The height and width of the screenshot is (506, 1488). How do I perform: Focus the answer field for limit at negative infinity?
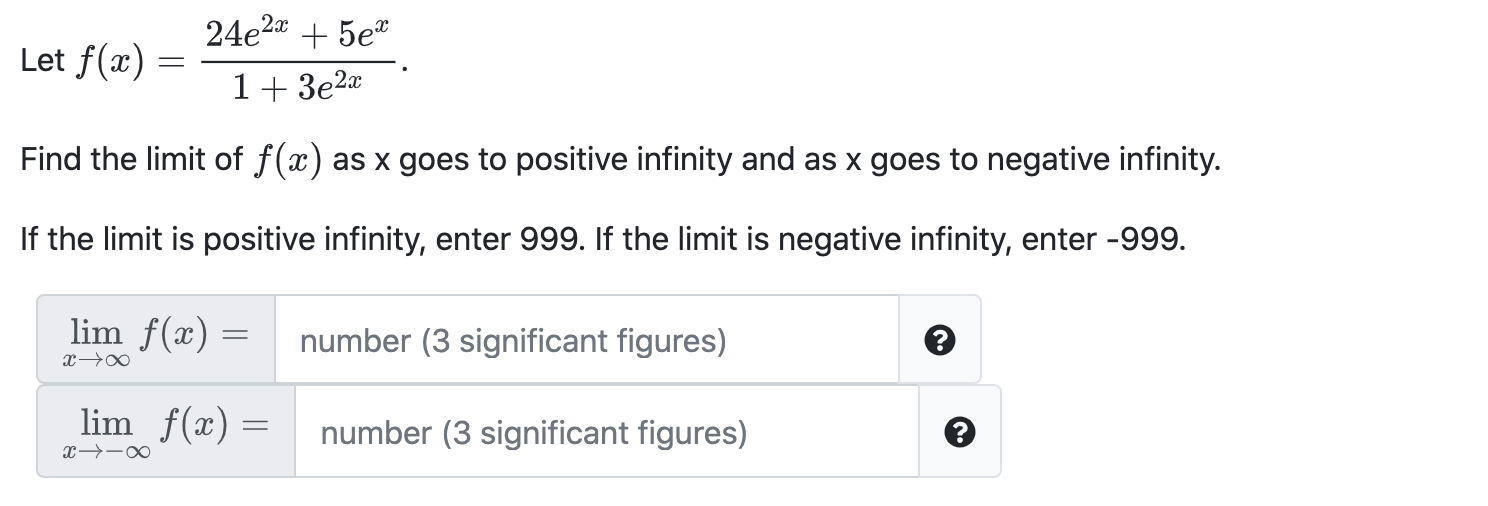coord(606,432)
